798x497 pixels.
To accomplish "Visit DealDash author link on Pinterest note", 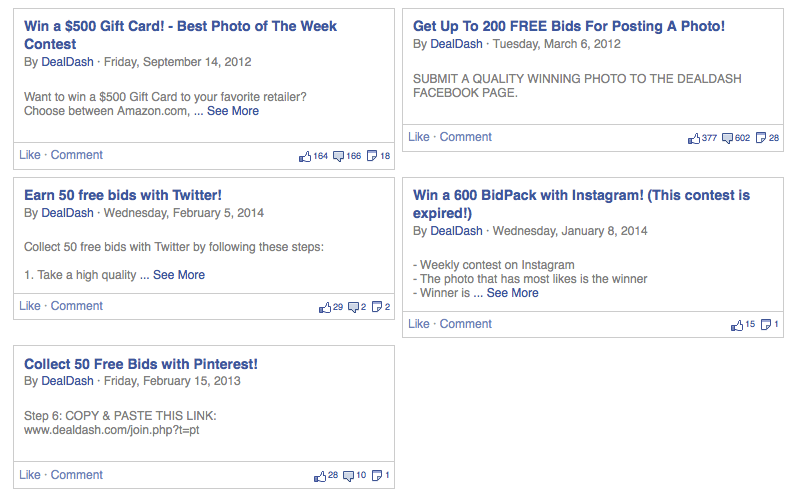I will point(67,381).
